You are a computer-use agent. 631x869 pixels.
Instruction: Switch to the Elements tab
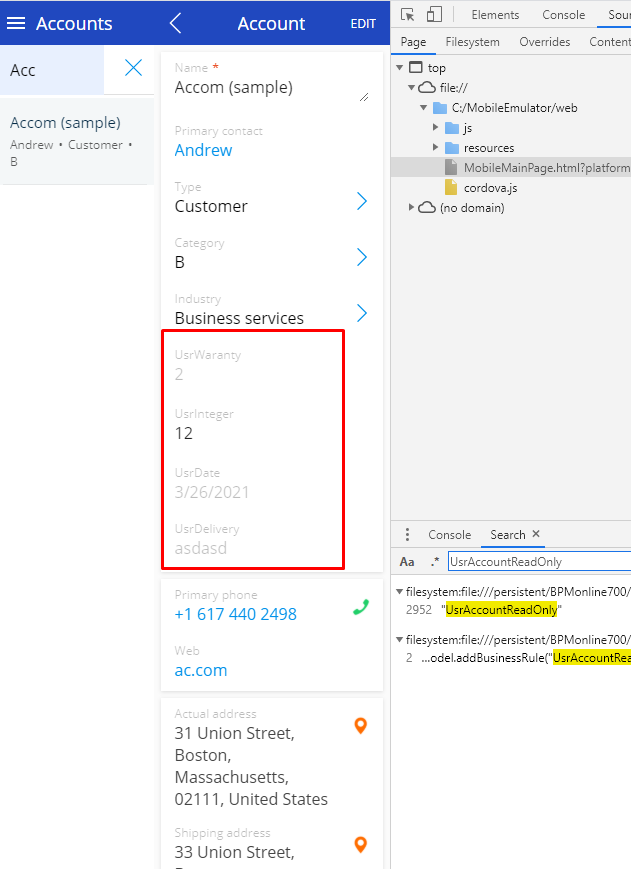point(495,15)
